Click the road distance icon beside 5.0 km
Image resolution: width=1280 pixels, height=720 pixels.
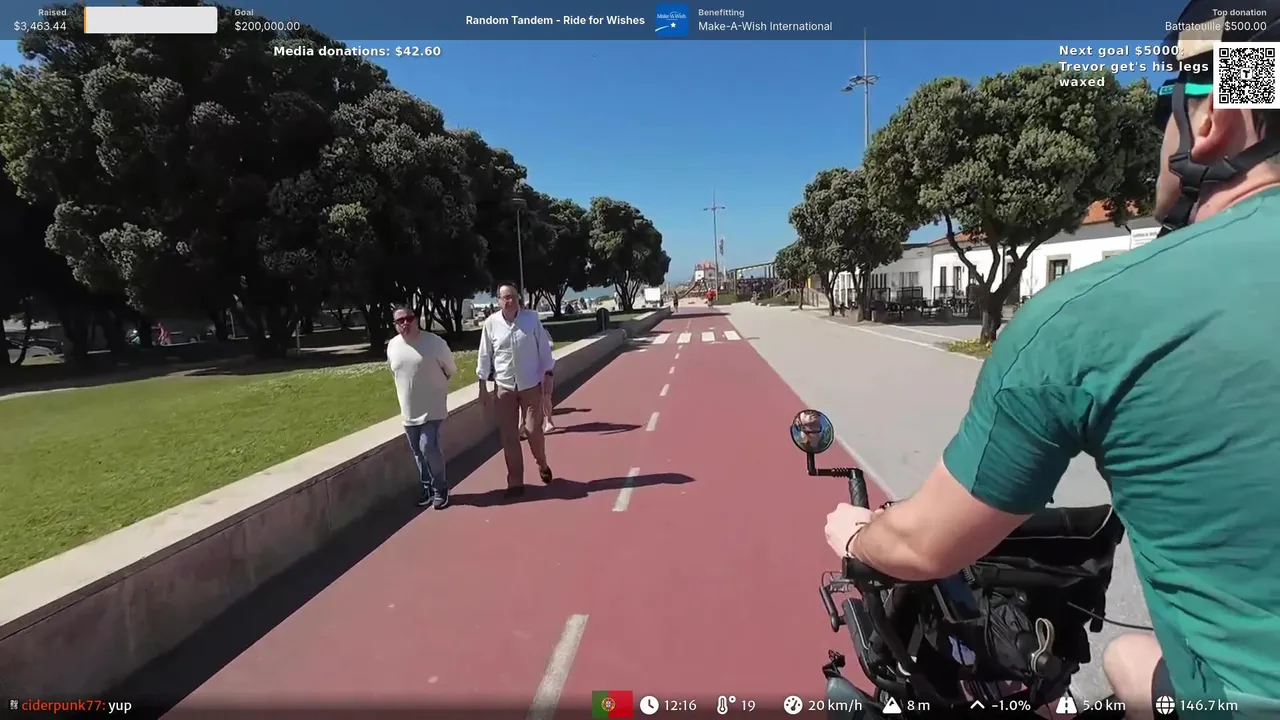pos(1066,705)
